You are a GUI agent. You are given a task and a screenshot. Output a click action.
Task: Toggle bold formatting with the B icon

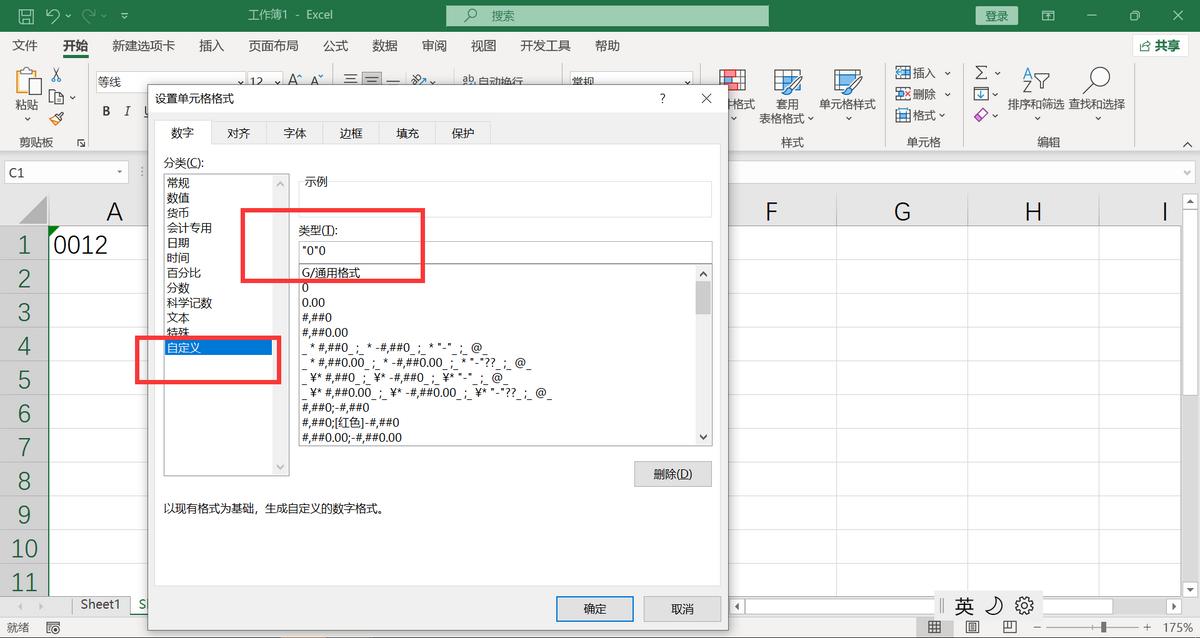pos(105,111)
